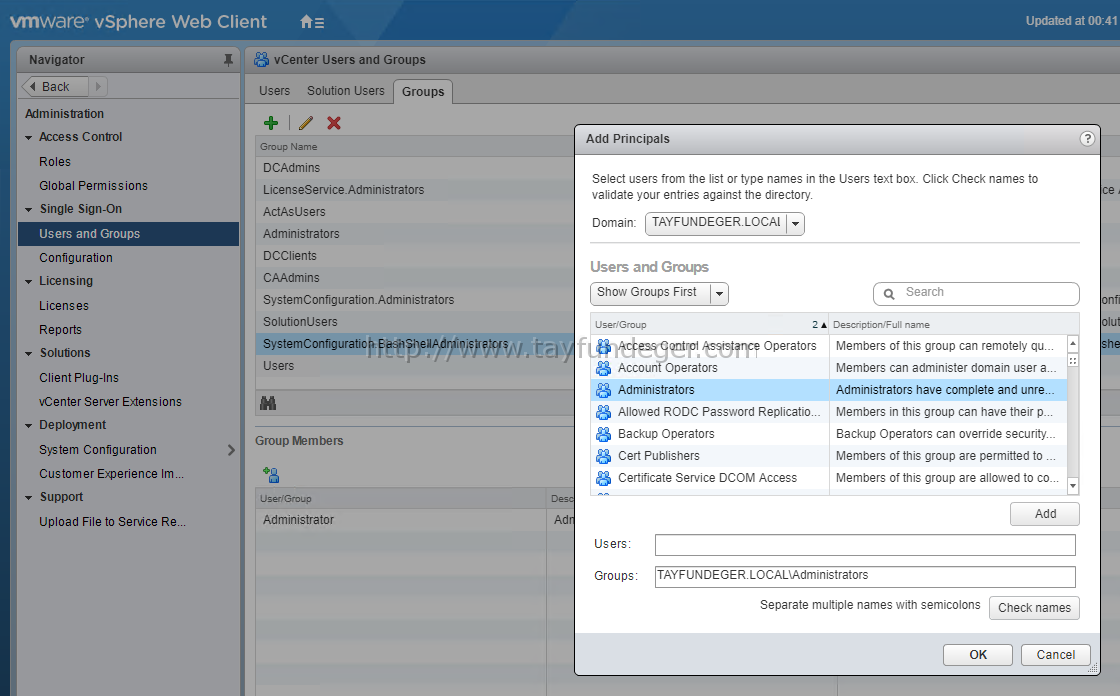Click the Backup Operators group icon
The image size is (1120, 696).
pyautogui.click(x=604, y=434)
